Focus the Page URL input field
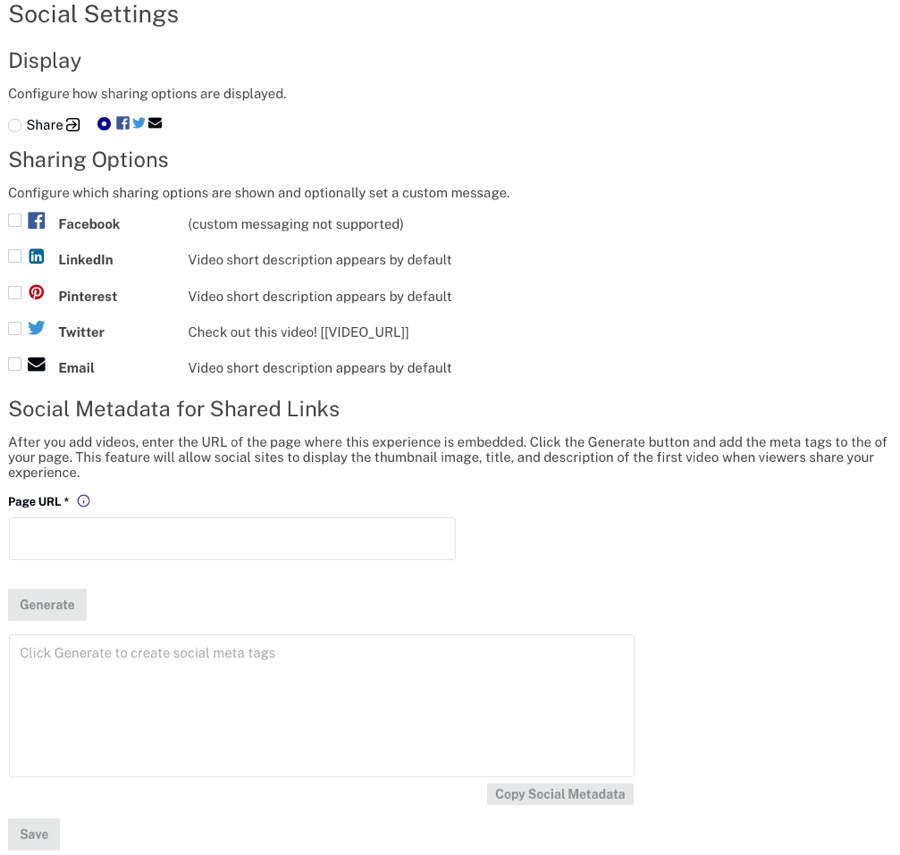900x855 pixels. click(x=232, y=538)
